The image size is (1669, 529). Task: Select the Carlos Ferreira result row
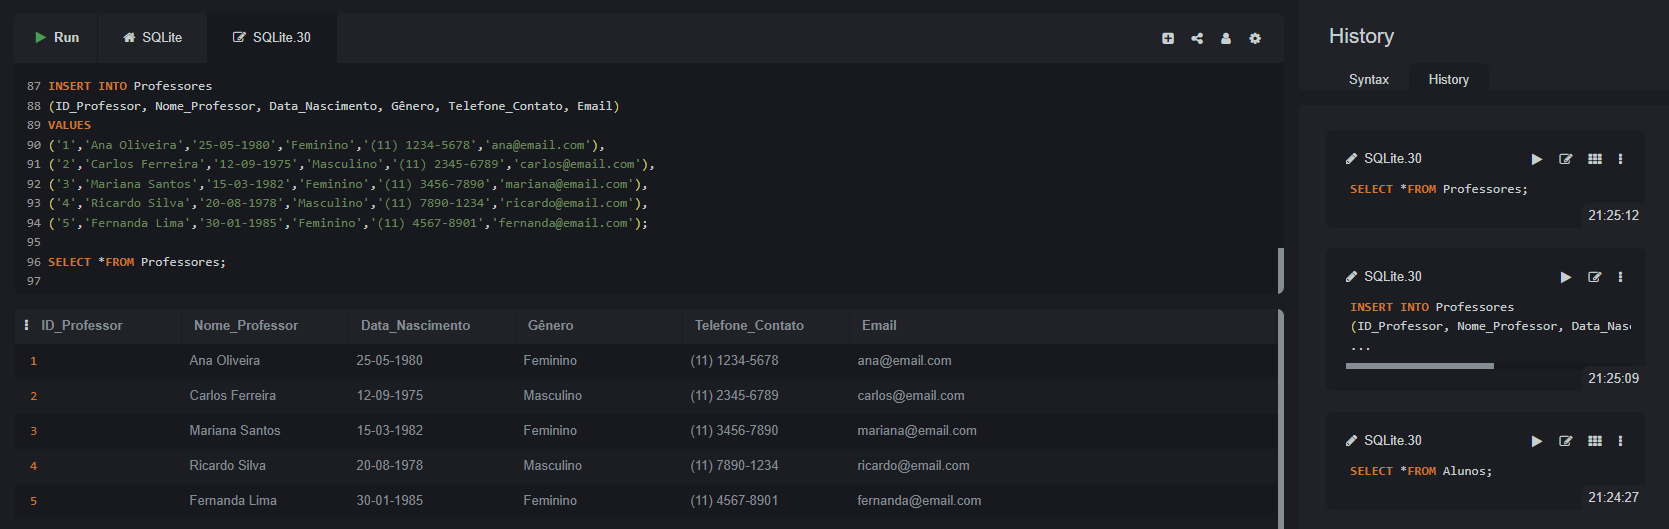point(232,395)
